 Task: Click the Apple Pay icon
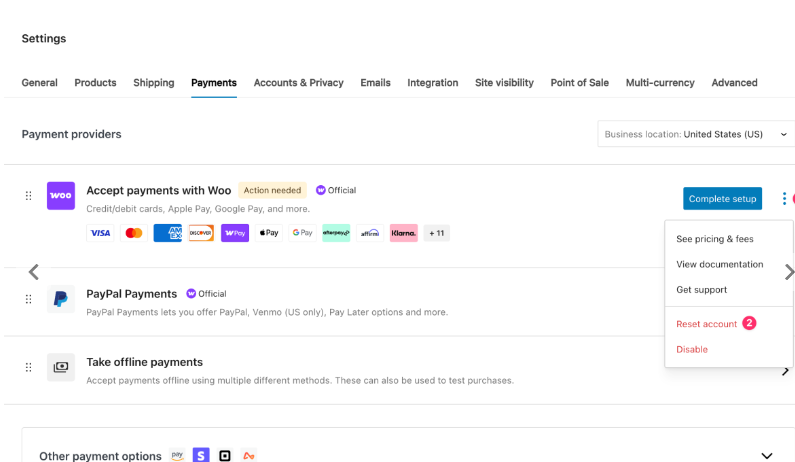click(269, 233)
